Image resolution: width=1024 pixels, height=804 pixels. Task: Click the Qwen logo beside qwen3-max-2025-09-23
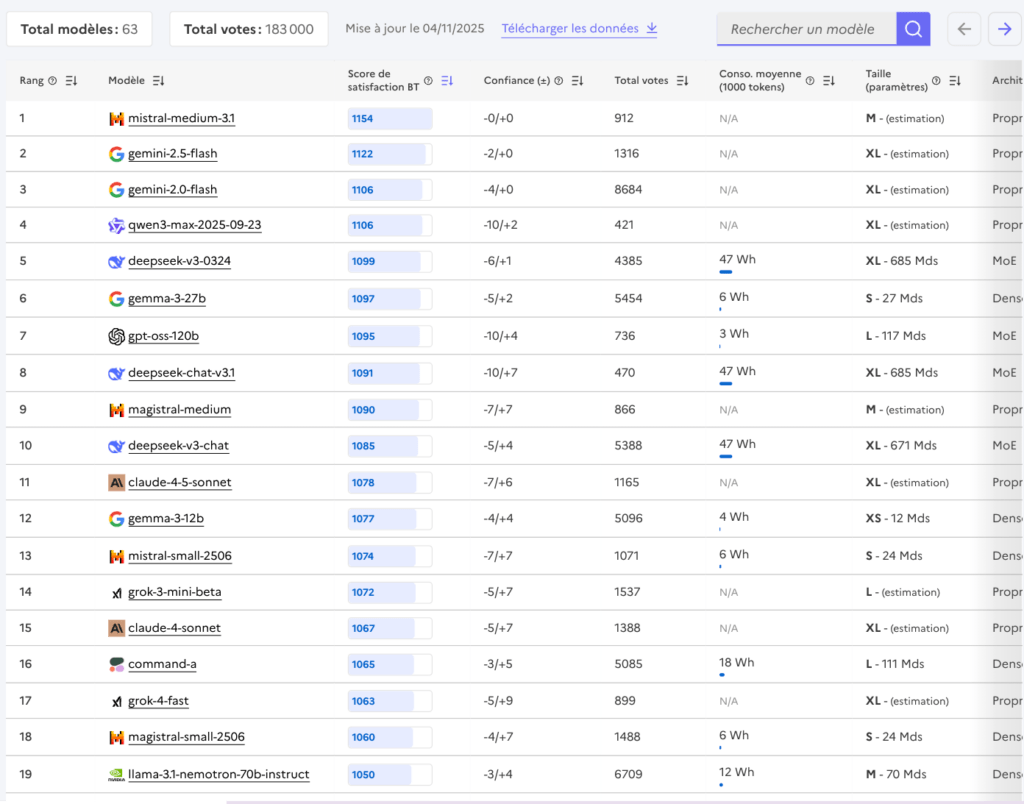point(115,226)
